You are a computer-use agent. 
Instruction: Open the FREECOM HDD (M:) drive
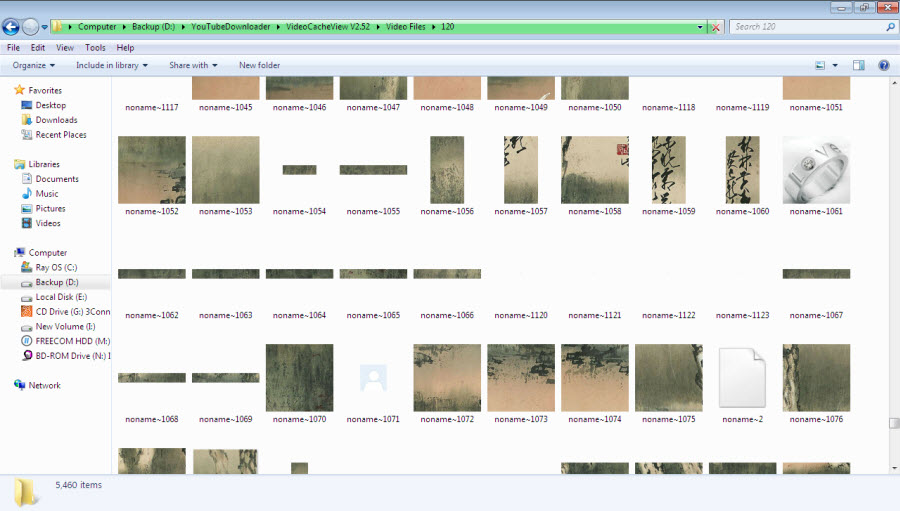tap(73, 341)
